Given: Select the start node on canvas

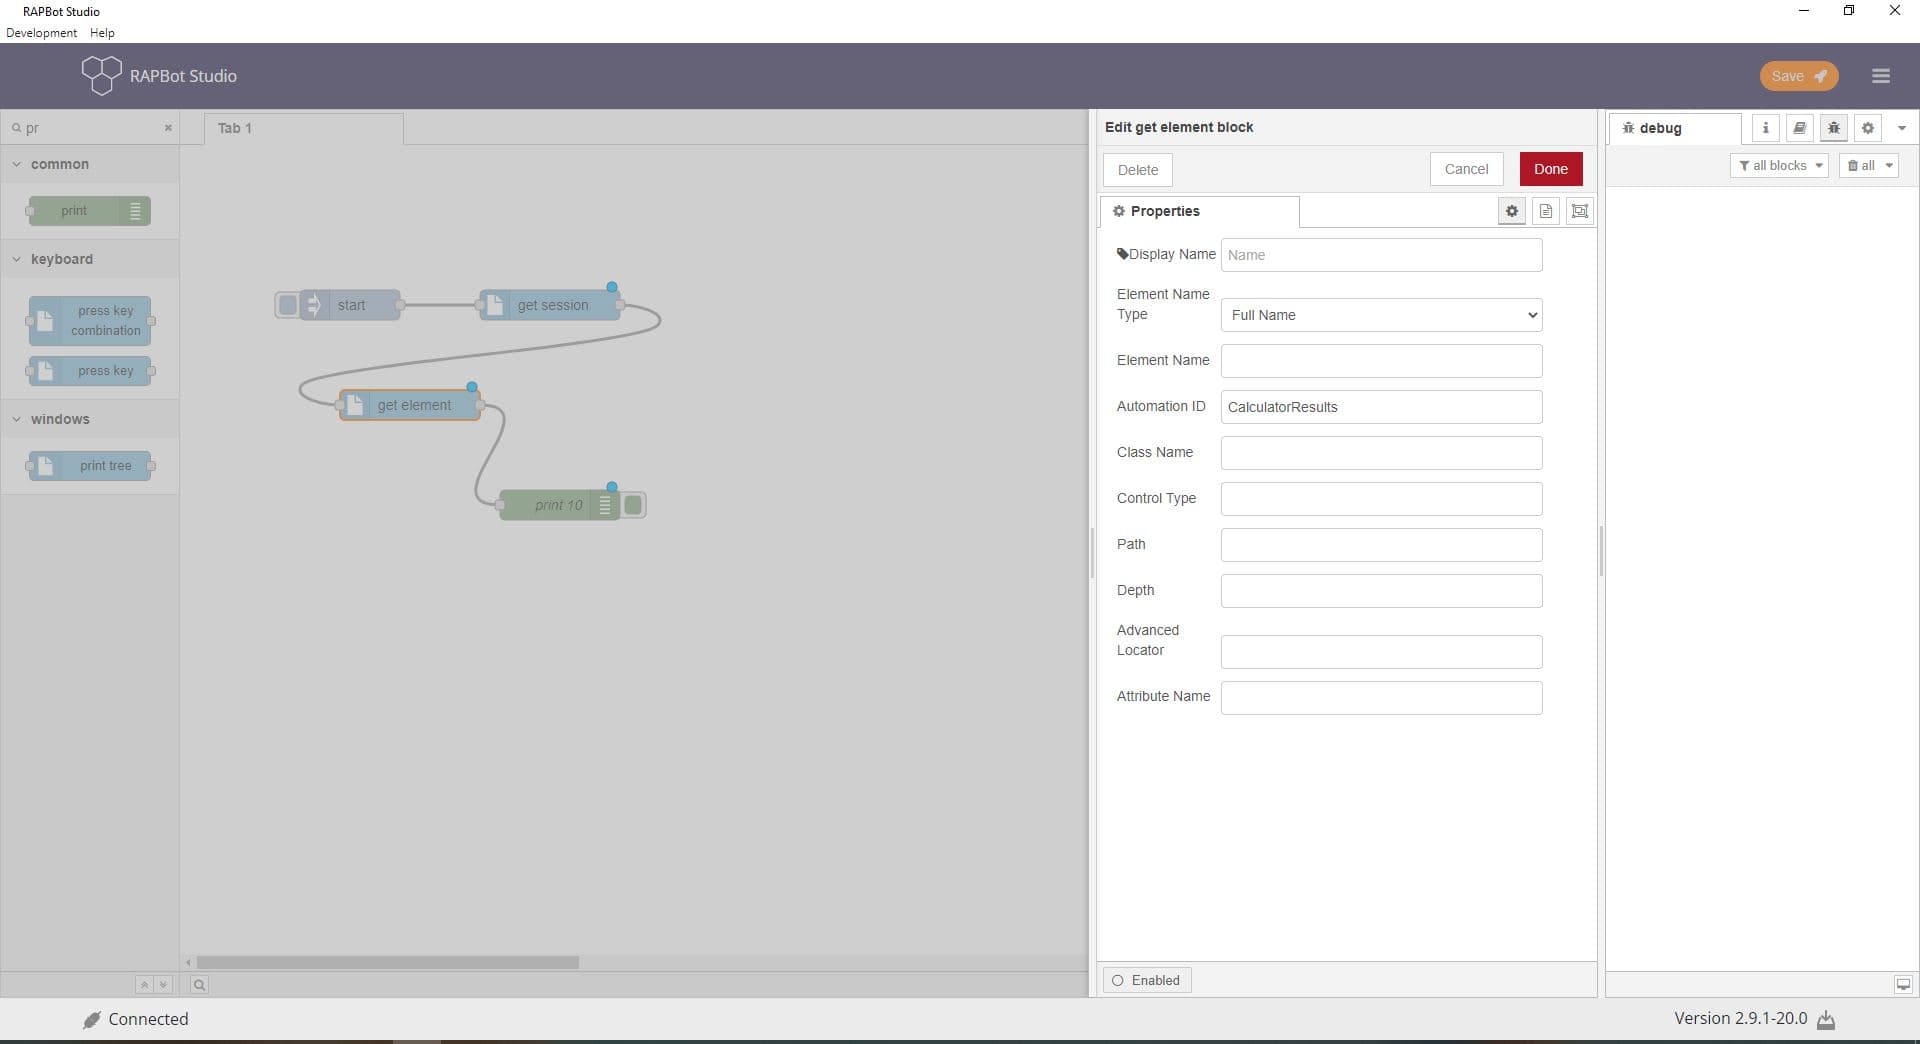Looking at the screenshot, I should click(350, 305).
